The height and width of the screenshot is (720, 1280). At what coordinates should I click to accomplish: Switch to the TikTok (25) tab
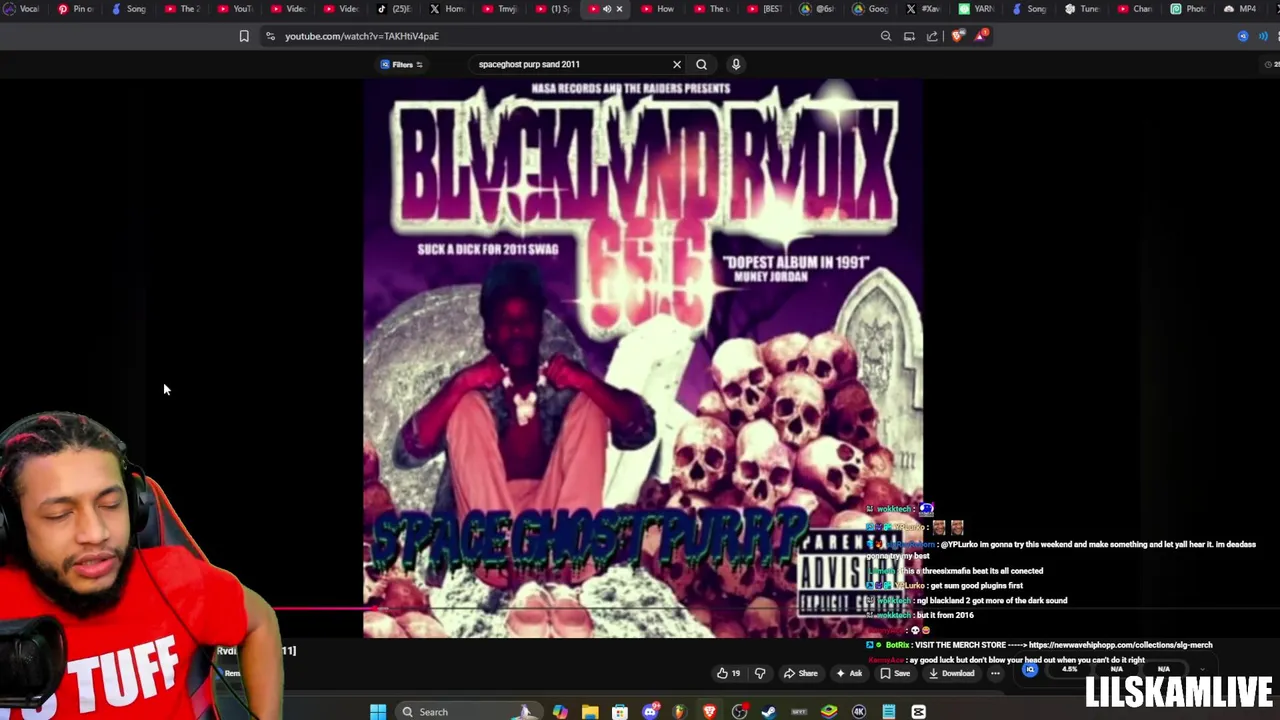tap(394, 9)
